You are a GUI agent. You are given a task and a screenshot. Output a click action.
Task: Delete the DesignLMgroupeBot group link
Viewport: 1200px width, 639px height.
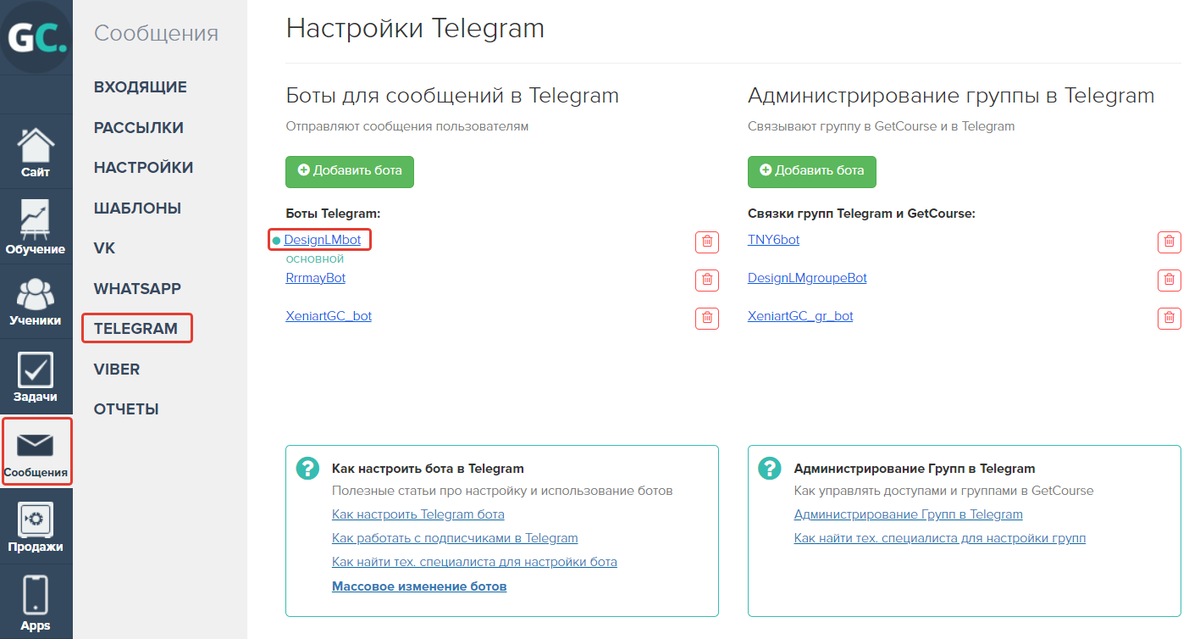(x=1169, y=280)
